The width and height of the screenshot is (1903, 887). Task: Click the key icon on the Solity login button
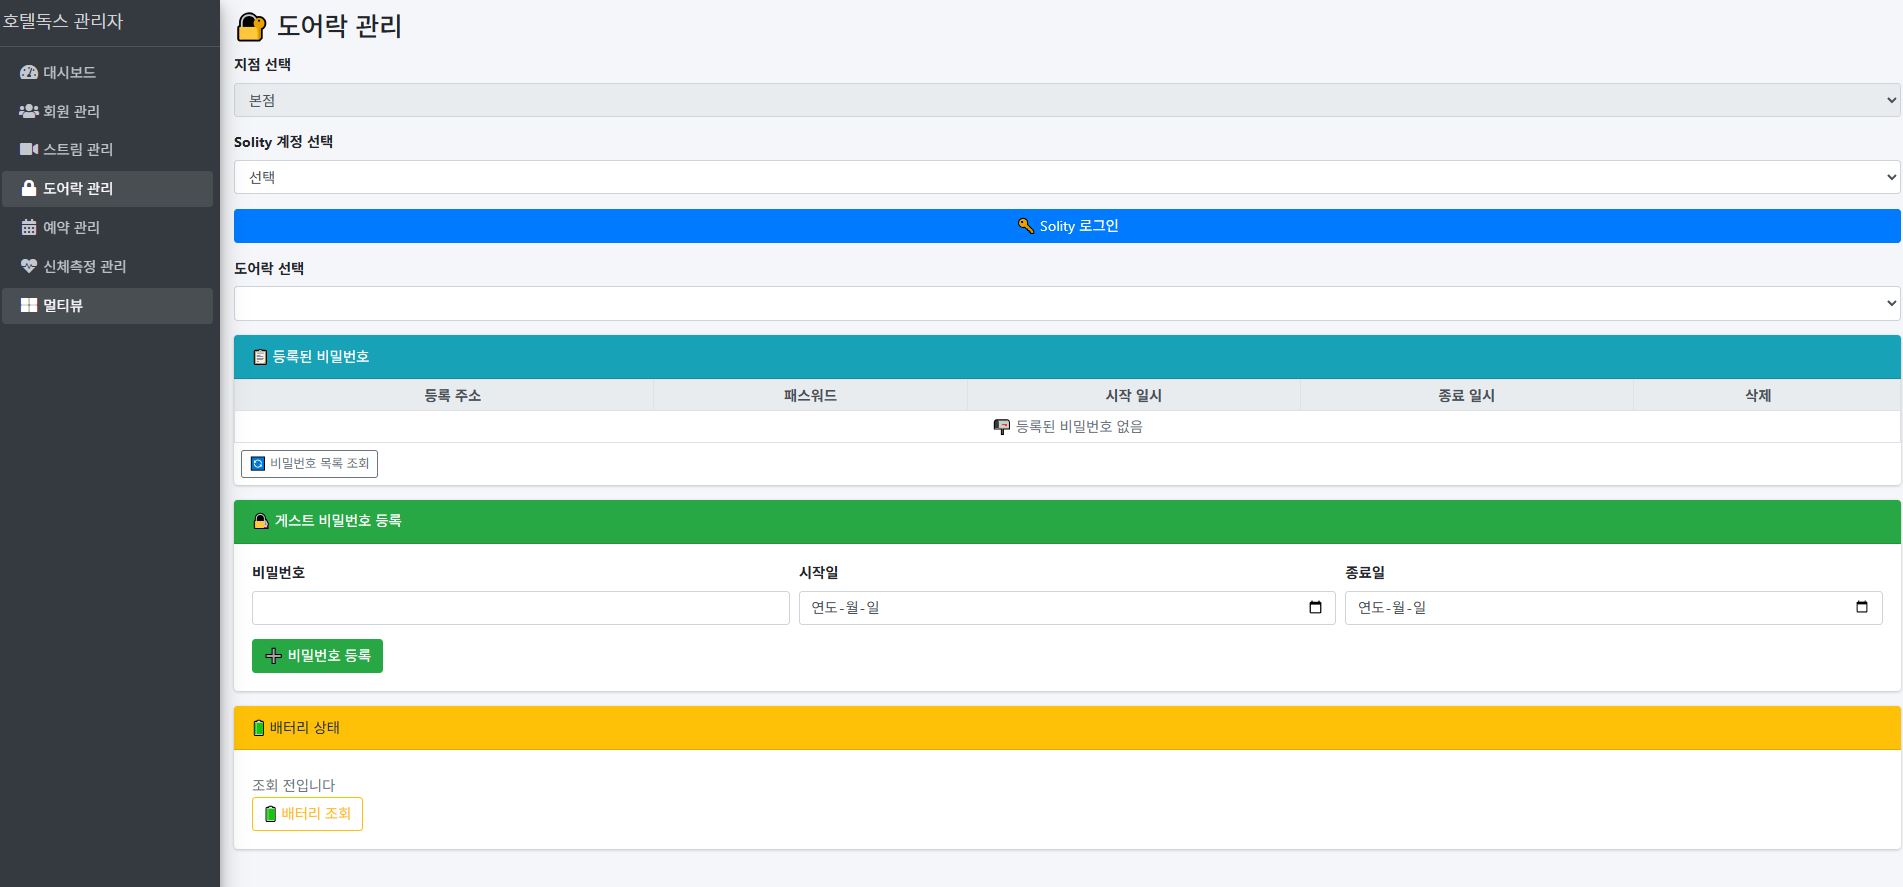(x=1026, y=226)
